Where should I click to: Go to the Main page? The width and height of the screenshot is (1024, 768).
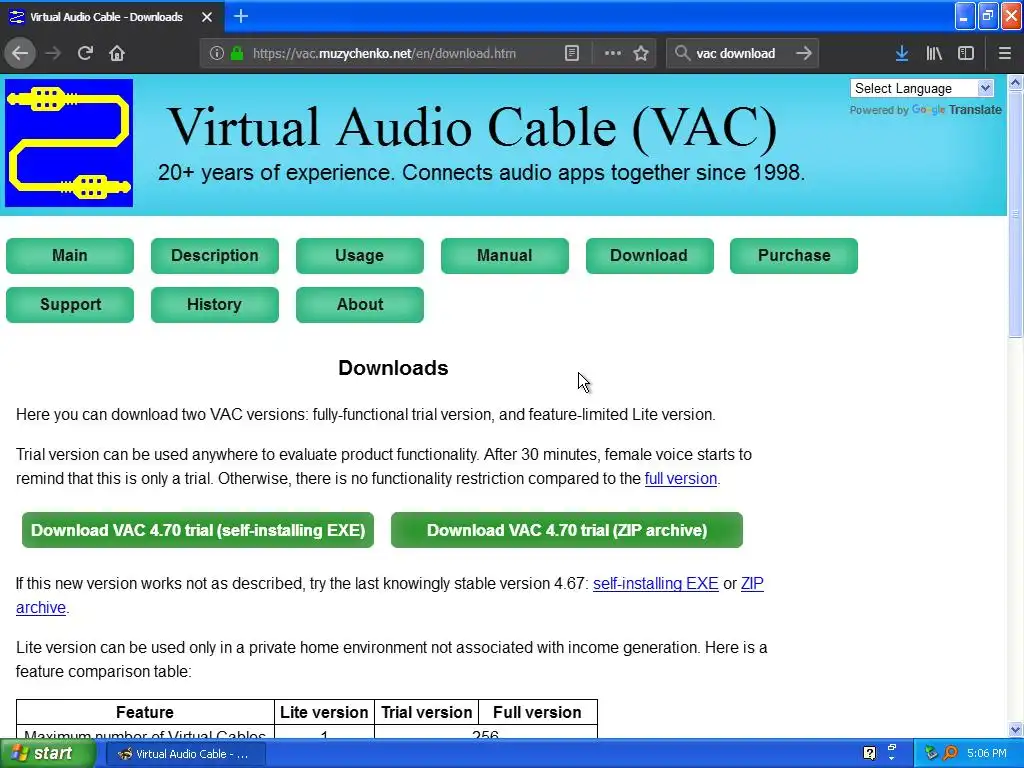click(x=70, y=255)
